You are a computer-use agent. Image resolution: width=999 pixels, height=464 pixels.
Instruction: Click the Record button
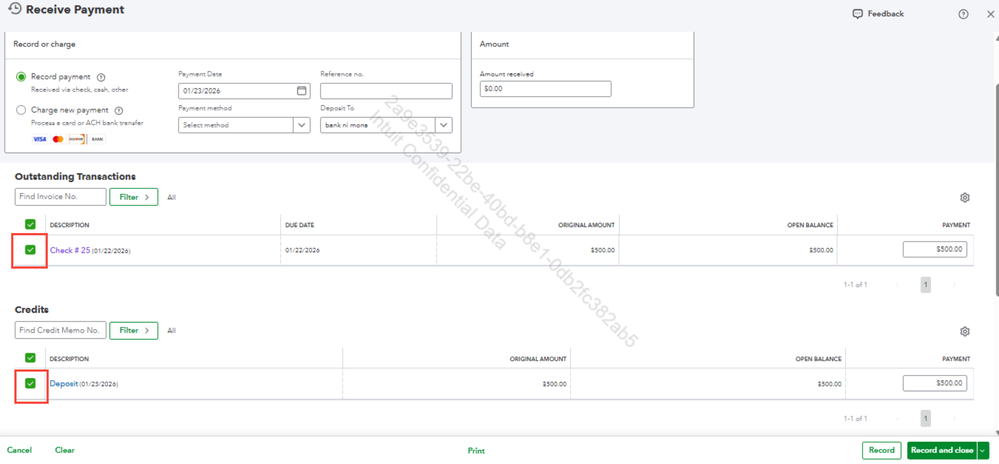(882, 451)
